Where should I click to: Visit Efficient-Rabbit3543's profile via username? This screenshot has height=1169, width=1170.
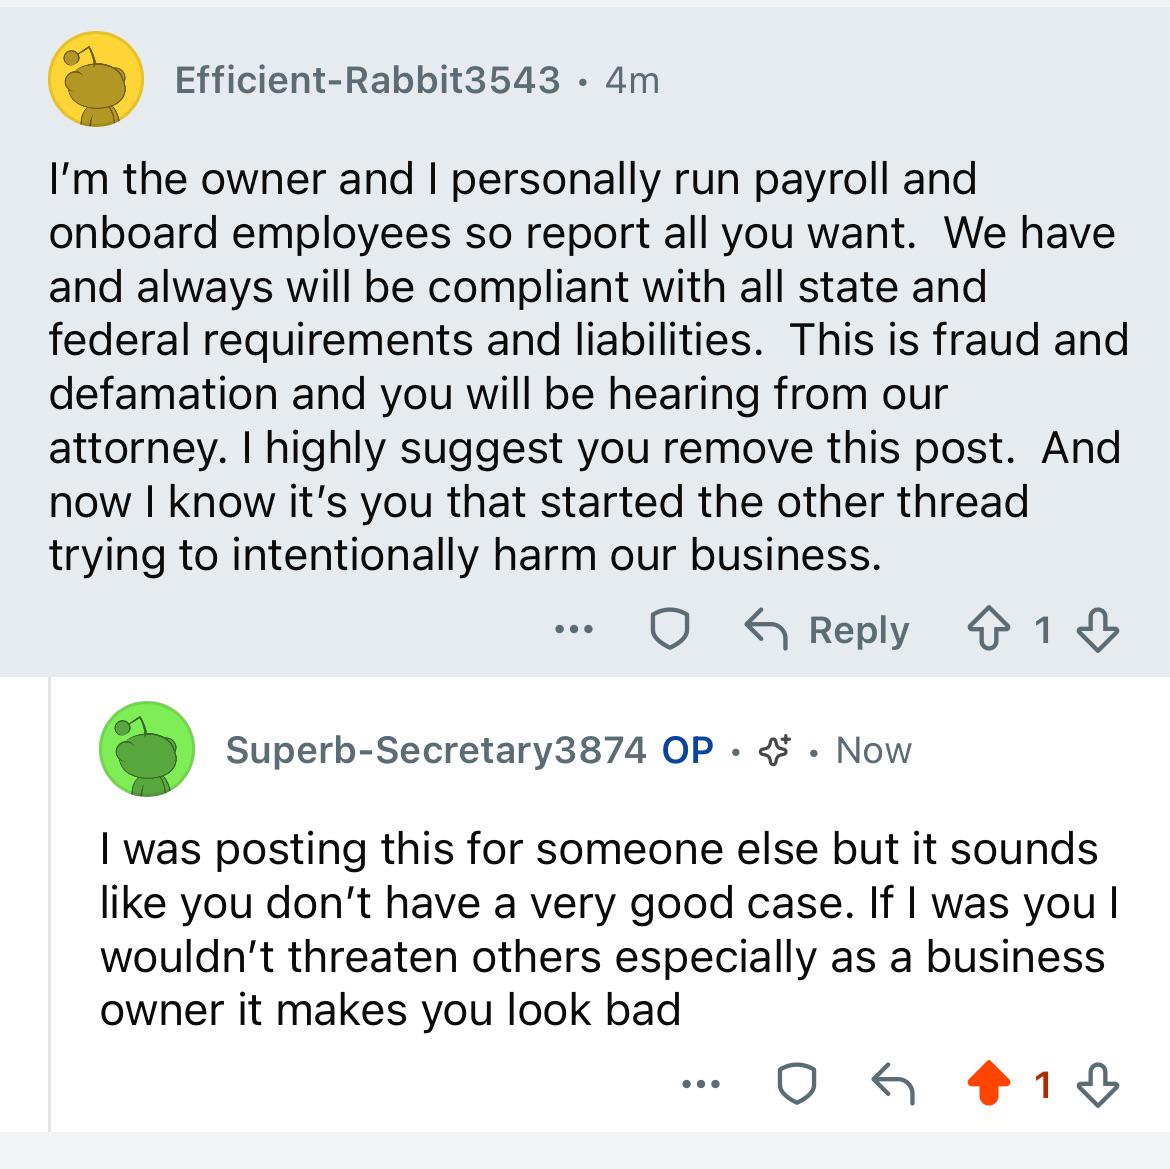367,80
